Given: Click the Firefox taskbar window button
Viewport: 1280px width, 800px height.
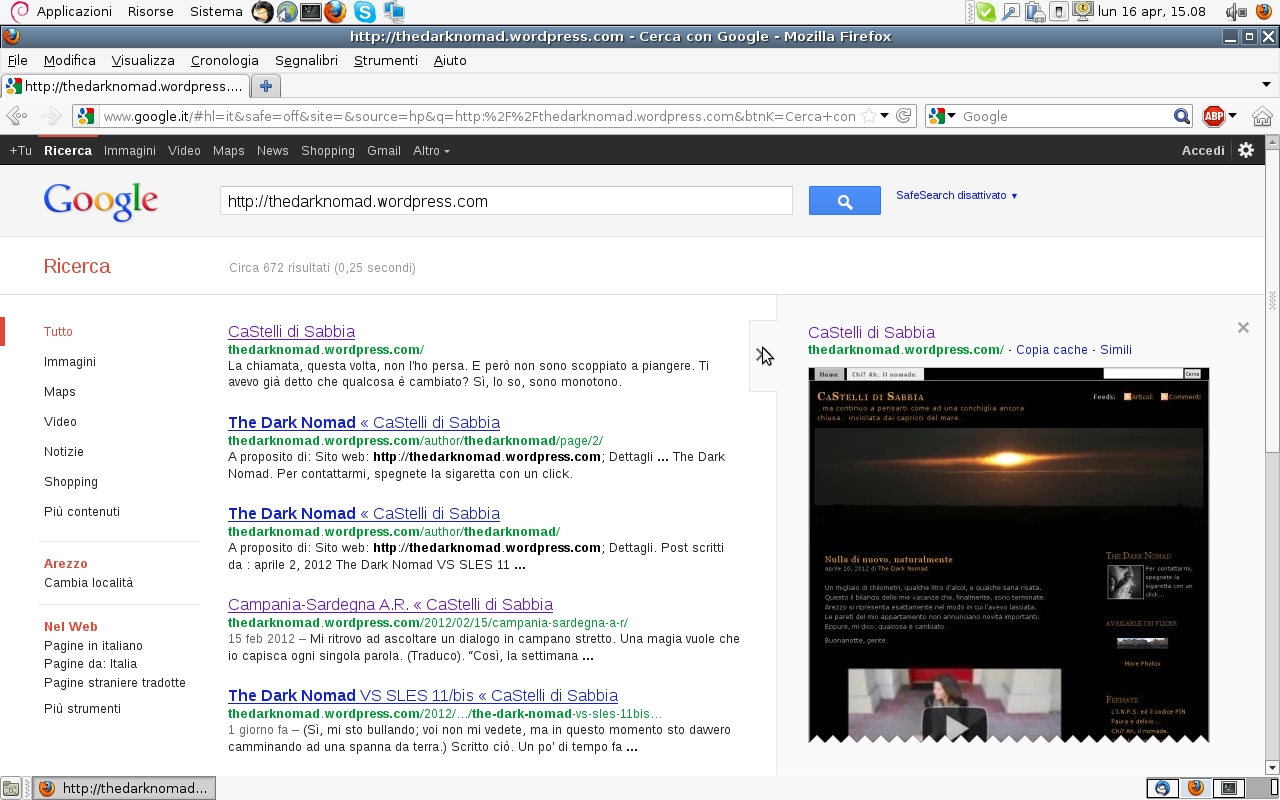Looking at the screenshot, I should click(x=124, y=788).
